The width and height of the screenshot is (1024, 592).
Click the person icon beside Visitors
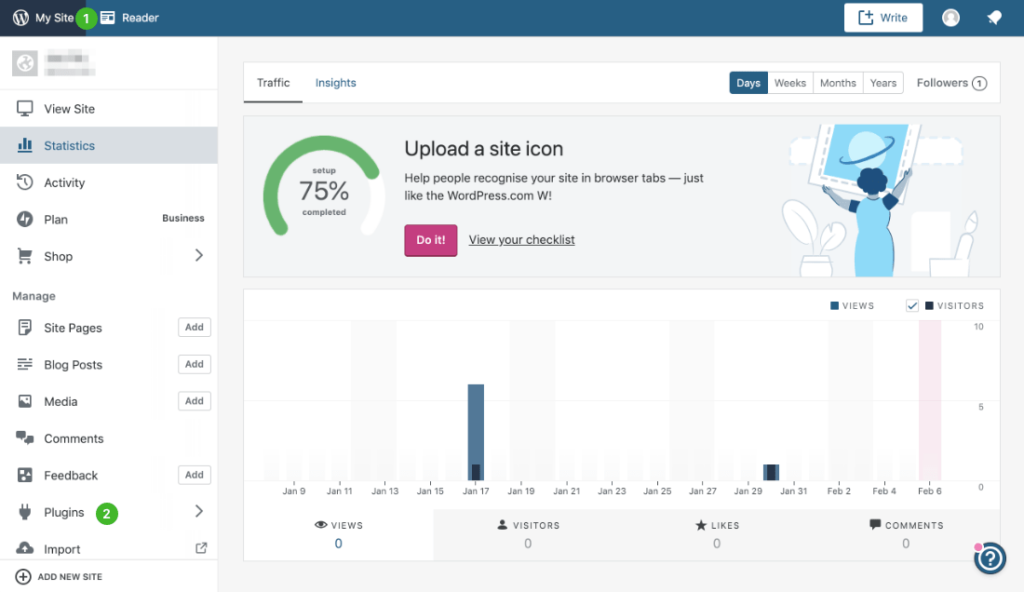click(x=502, y=525)
